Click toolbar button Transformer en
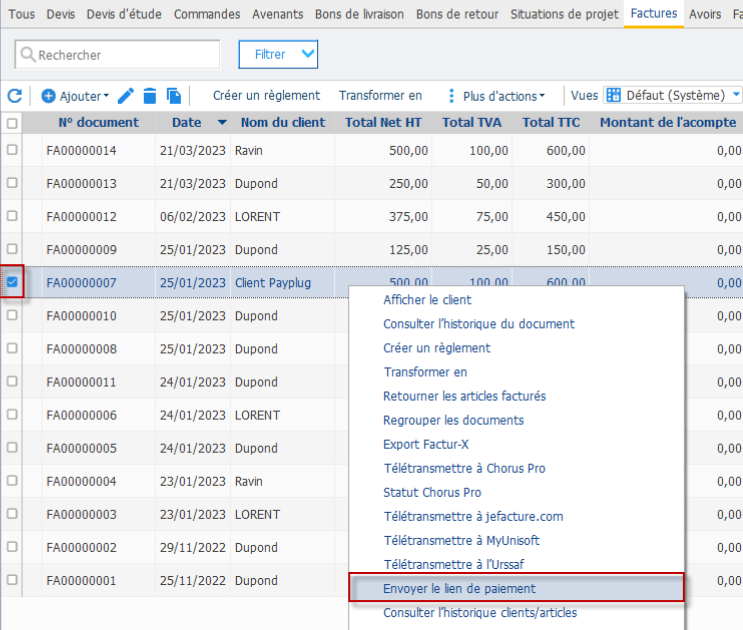This screenshot has width=743, height=630. (x=380, y=96)
